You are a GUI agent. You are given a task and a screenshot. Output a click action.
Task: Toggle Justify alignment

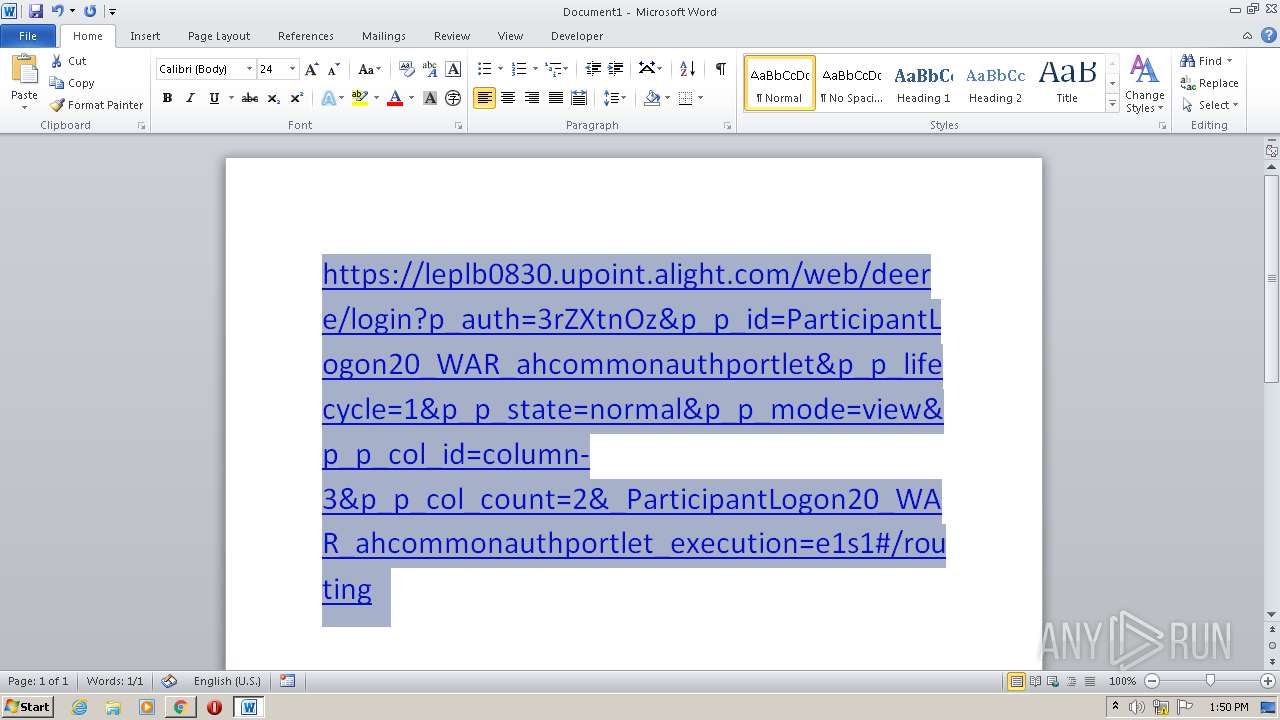click(x=554, y=98)
